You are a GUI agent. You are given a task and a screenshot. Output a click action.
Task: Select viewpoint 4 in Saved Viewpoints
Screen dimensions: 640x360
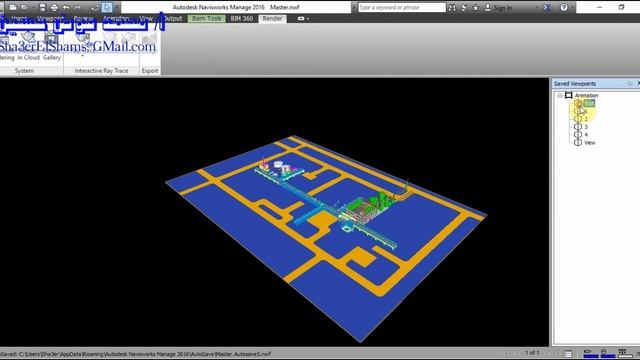click(586, 135)
